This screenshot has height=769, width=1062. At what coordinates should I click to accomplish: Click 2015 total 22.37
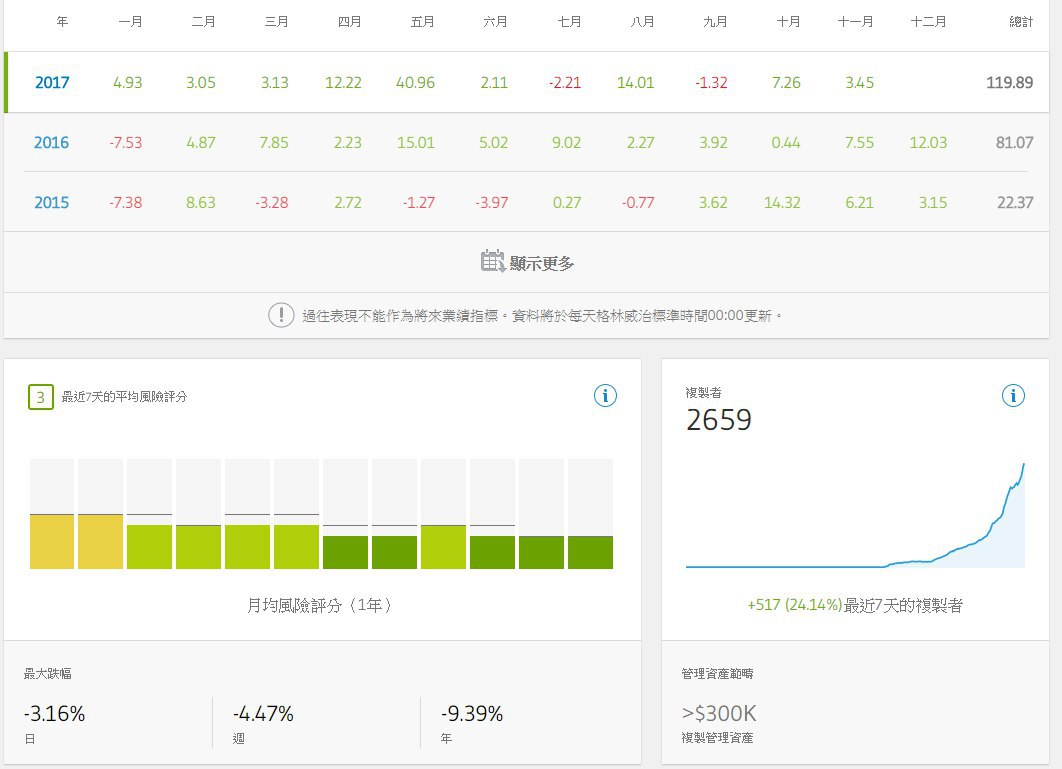[1015, 203]
